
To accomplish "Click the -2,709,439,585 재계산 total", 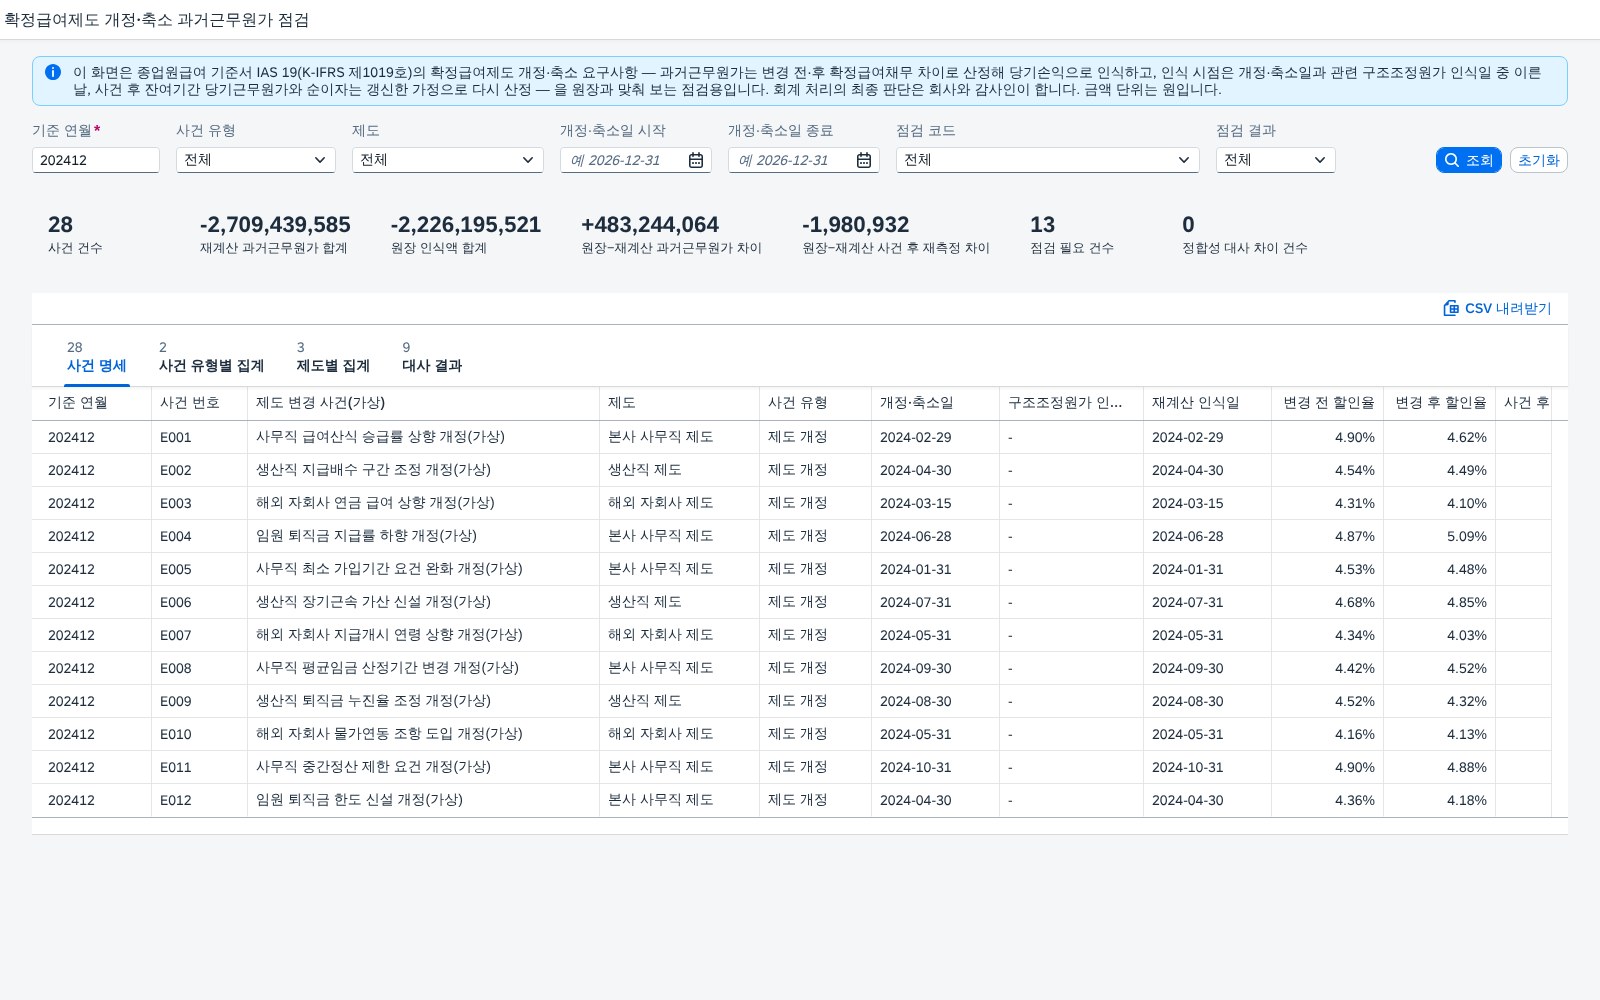I will (275, 225).
